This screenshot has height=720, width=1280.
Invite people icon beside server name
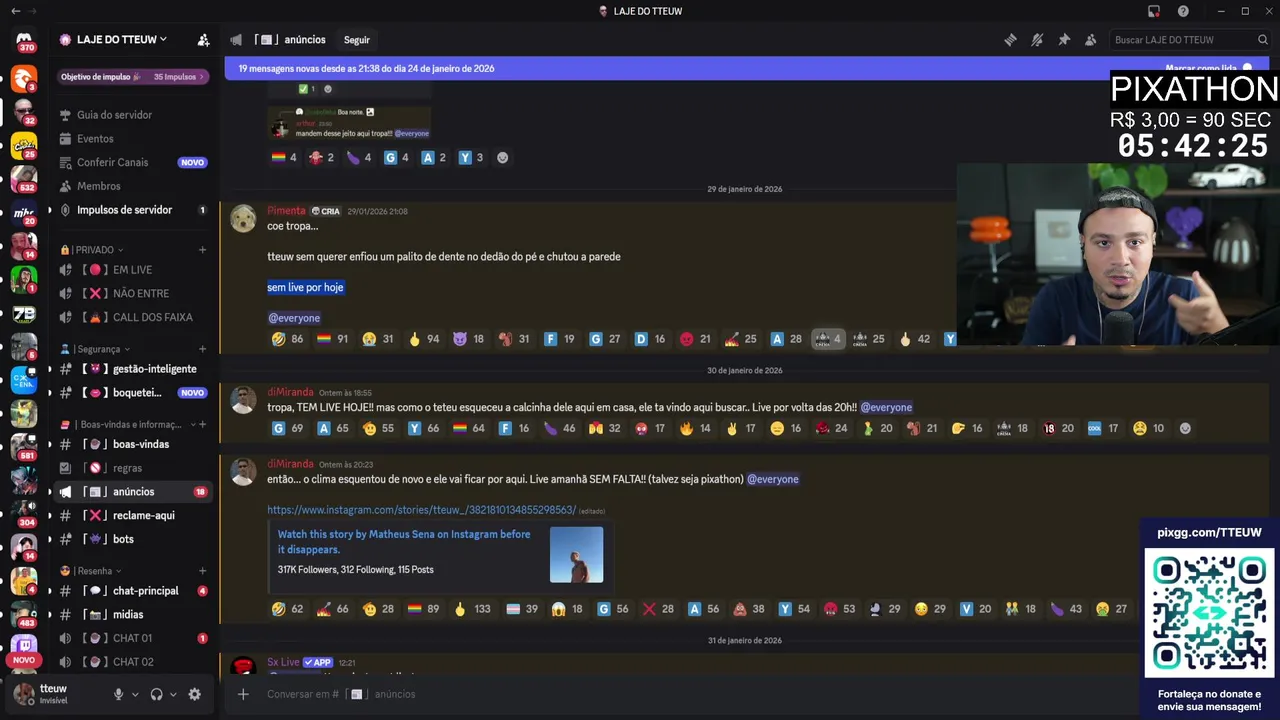click(204, 40)
